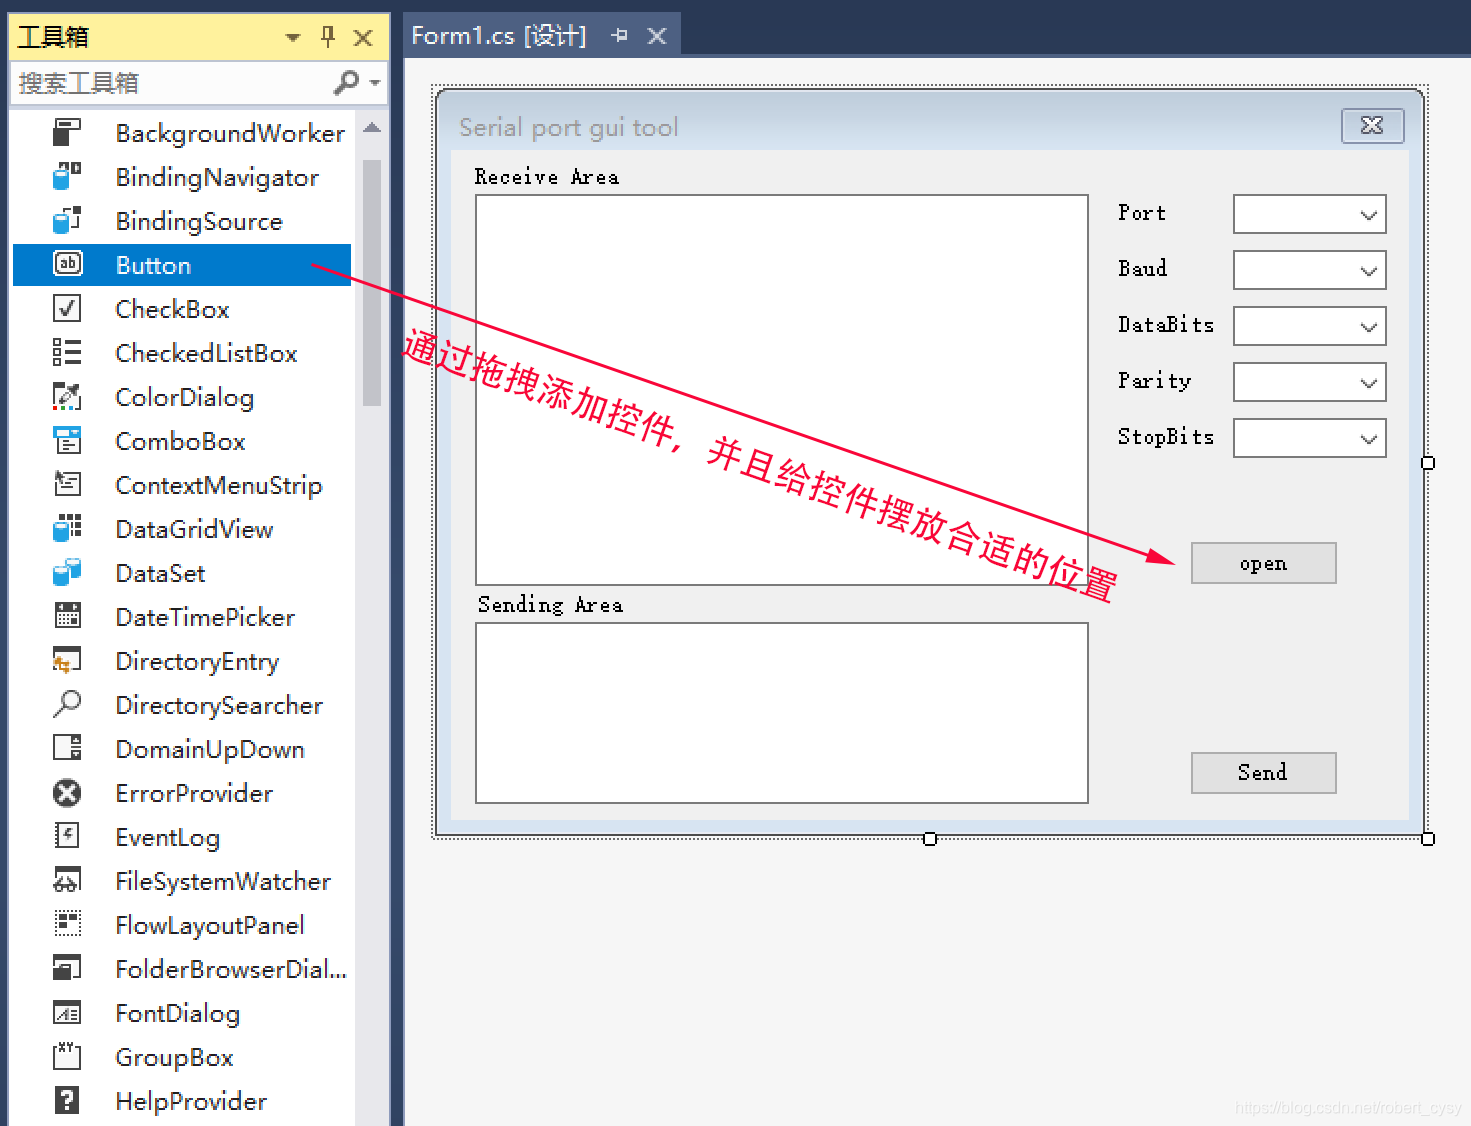Select the Sending Area label

(550, 605)
